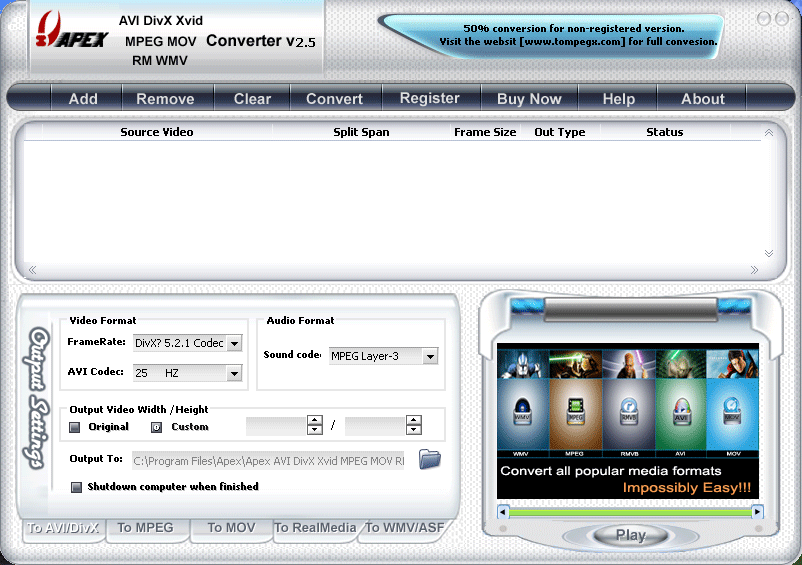Open the About dialog
This screenshot has height=565, width=802.
click(703, 99)
